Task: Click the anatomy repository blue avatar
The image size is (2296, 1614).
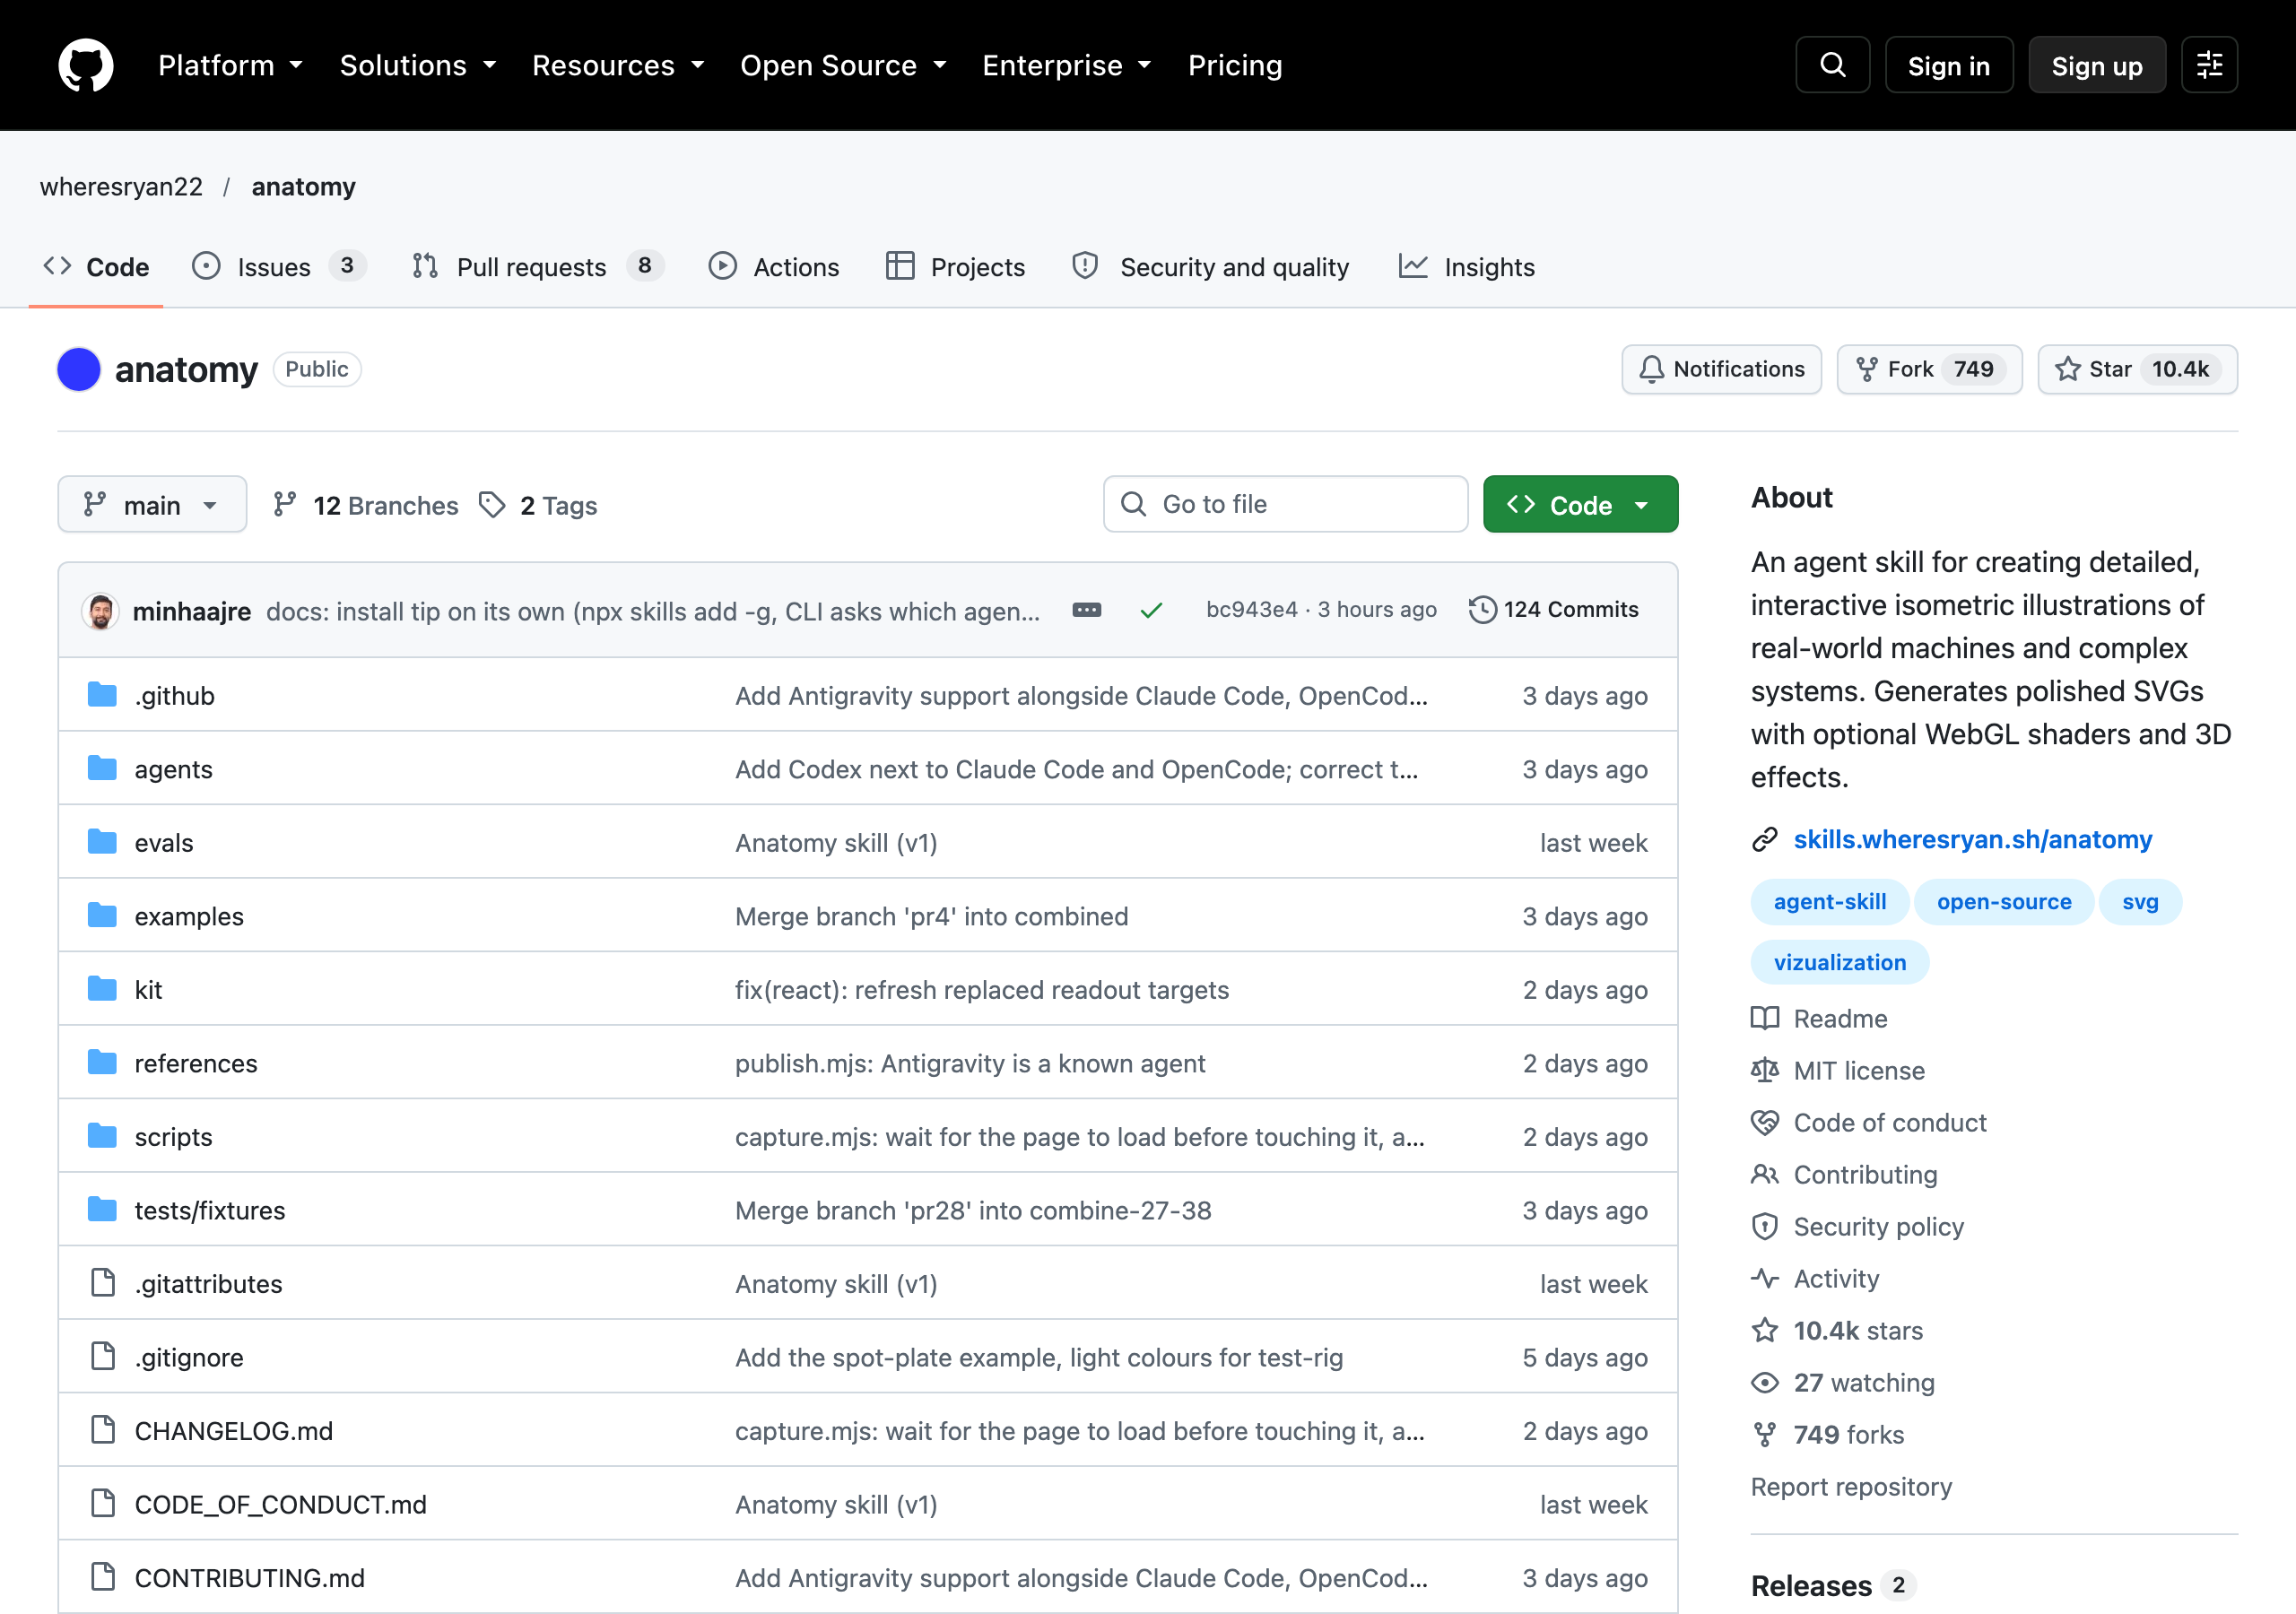Action: (79, 370)
